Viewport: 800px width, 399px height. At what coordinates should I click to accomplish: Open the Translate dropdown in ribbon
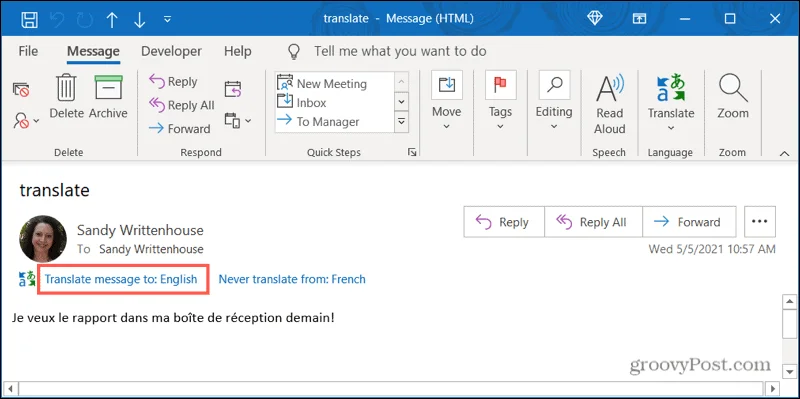671,102
